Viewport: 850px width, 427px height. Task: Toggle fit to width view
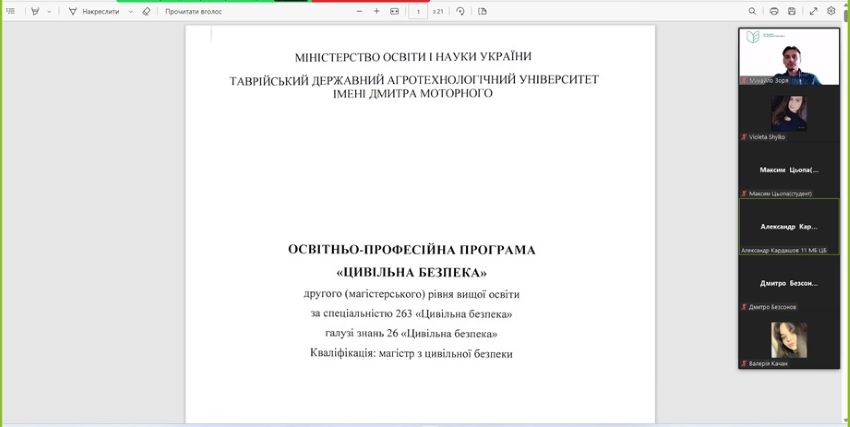click(x=394, y=11)
